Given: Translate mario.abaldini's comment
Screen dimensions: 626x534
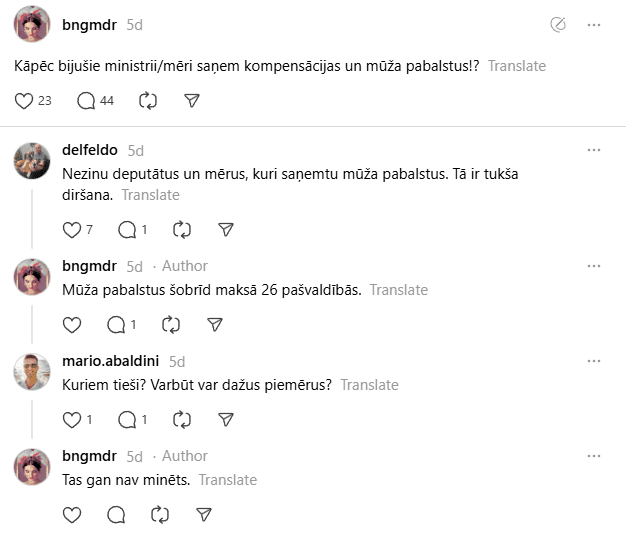Looking at the screenshot, I should tap(369, 385).
